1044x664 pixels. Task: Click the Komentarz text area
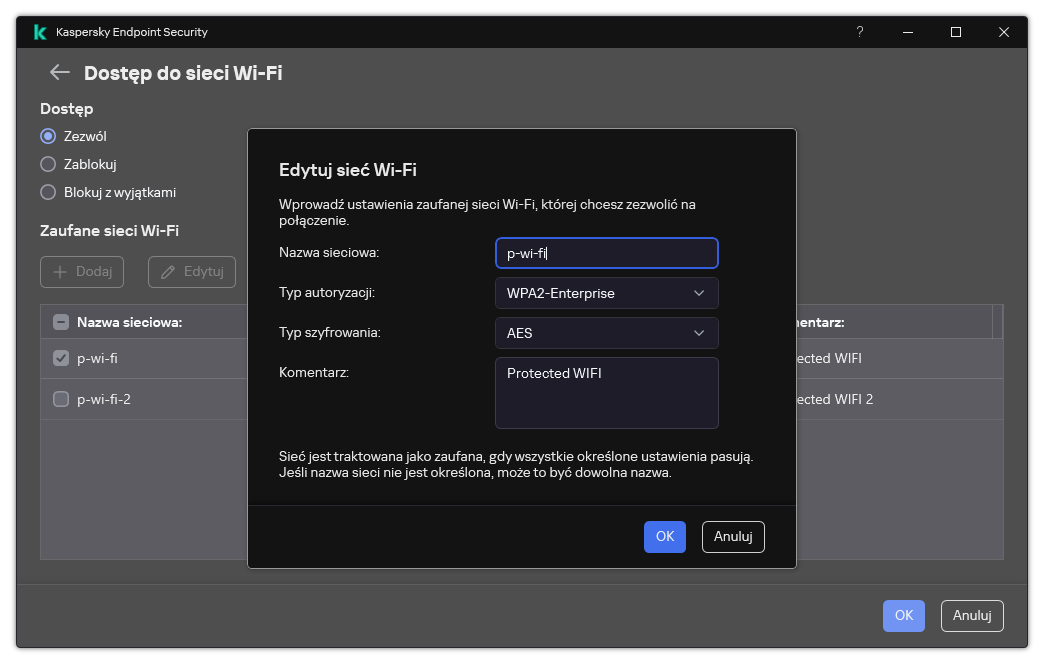point(606,393)
